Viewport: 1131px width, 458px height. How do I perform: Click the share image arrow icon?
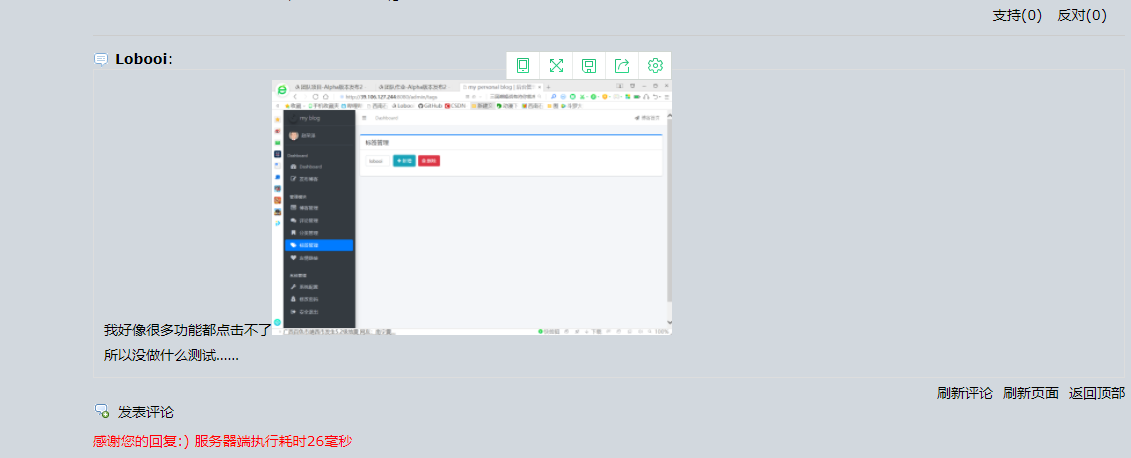622,66
